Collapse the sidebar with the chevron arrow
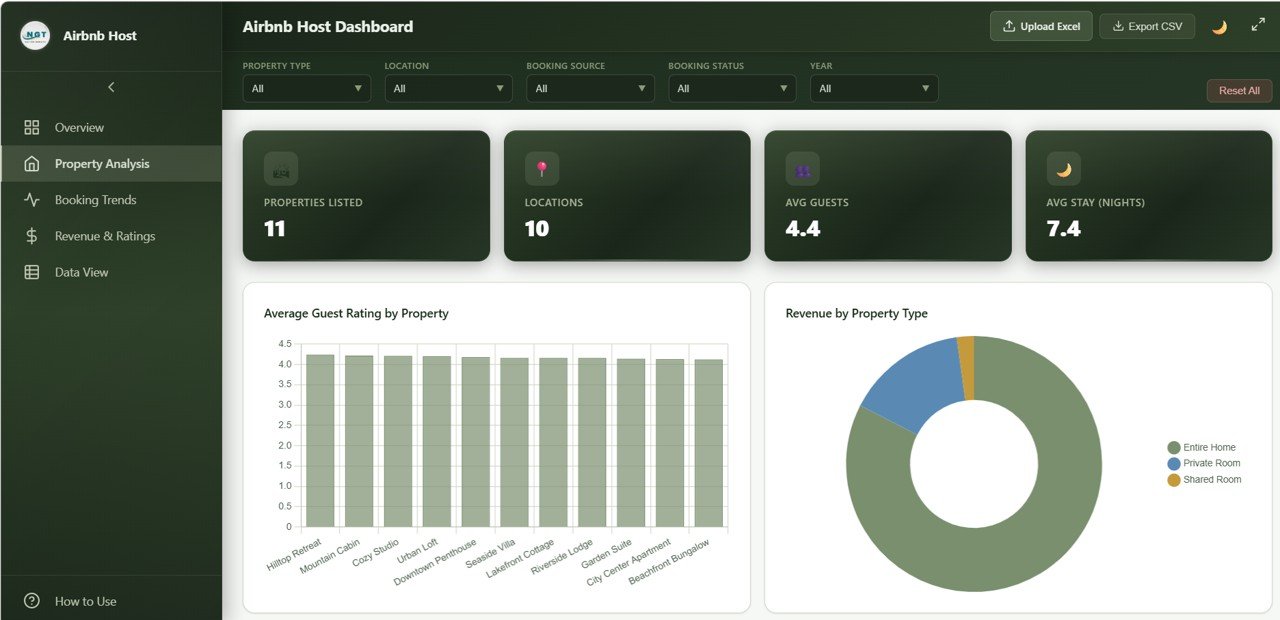 [x=111, y=87]
